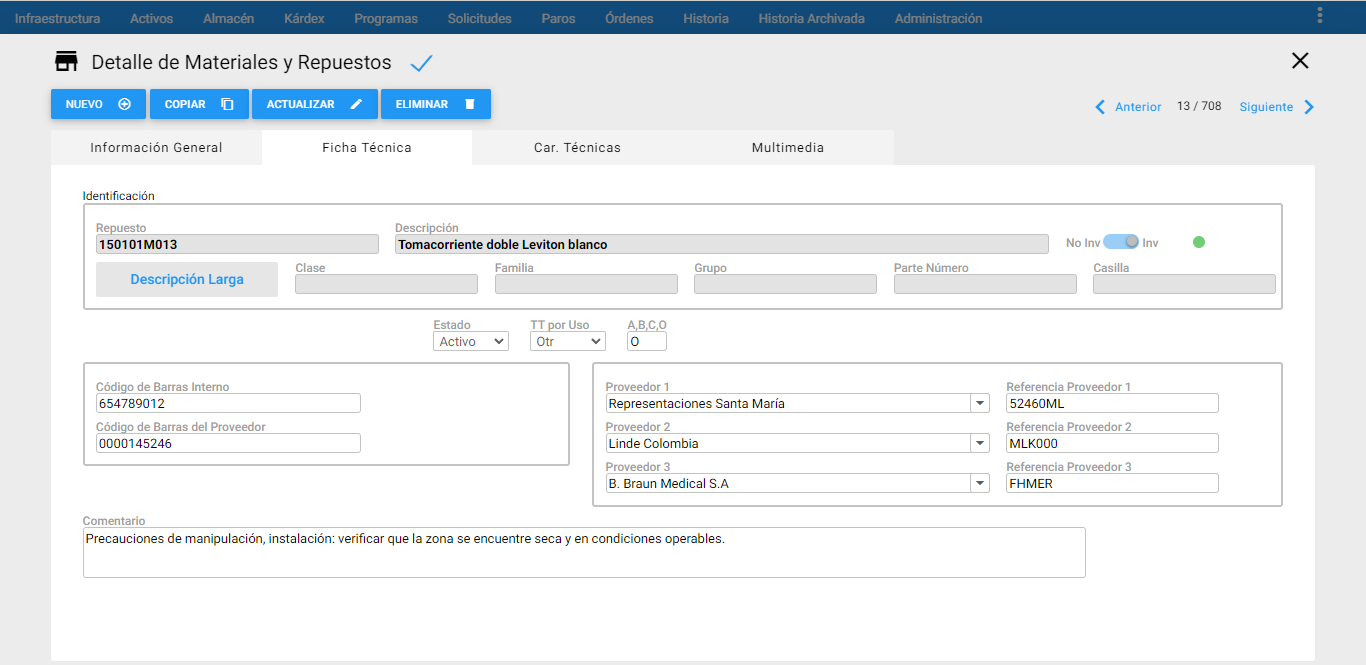Expand the Proveedor 1 combo box arrow
This screenshot has width=1366, height=665.
[x=979, y=403]
